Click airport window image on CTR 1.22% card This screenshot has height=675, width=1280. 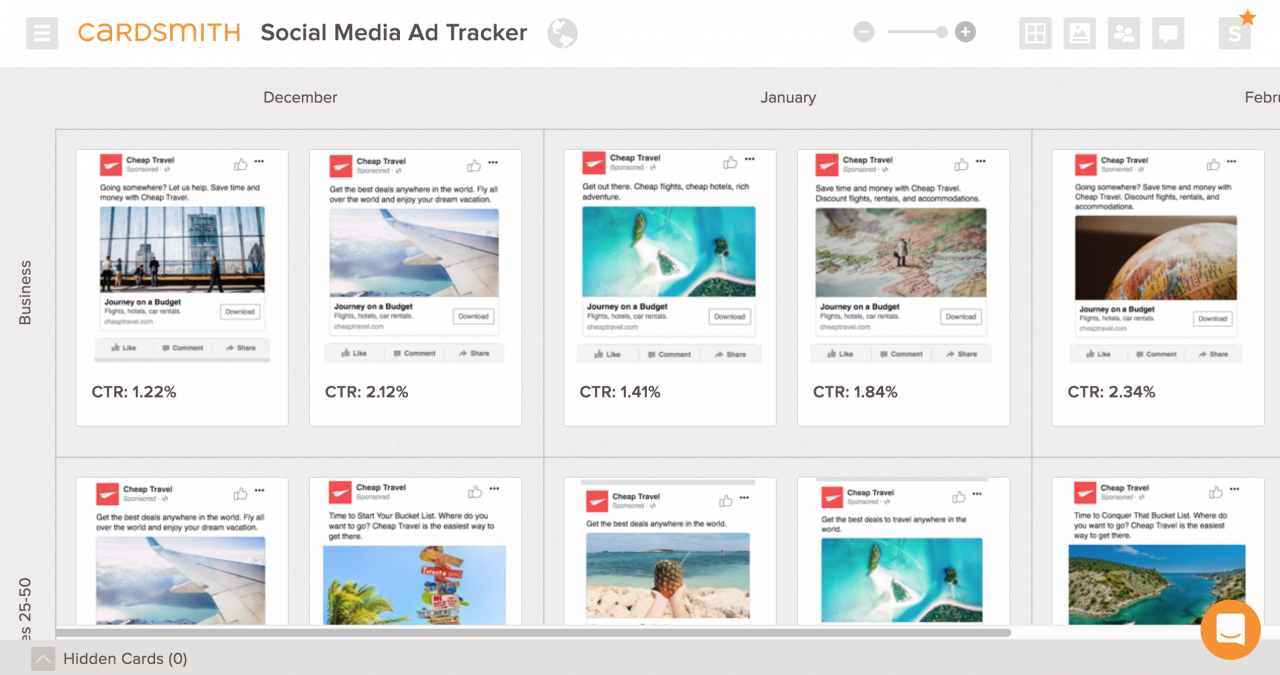pos(182,249)
